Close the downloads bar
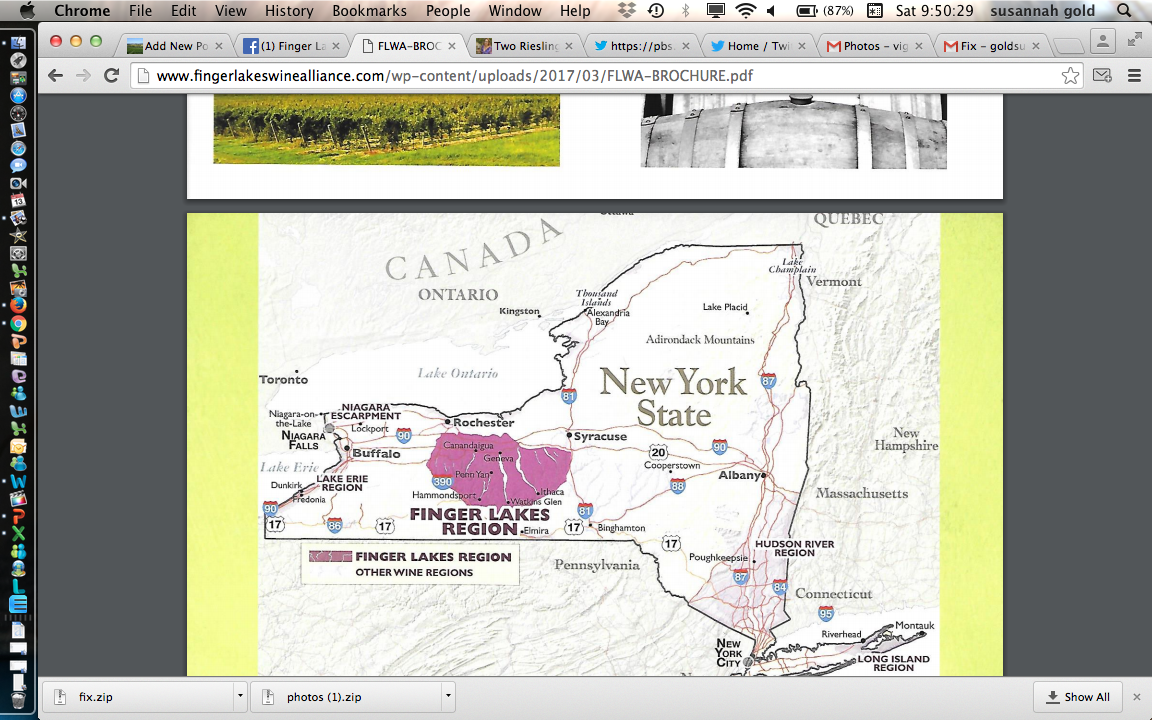The height and width of the screenshot is (720, 1152). tap(1136, 697)
